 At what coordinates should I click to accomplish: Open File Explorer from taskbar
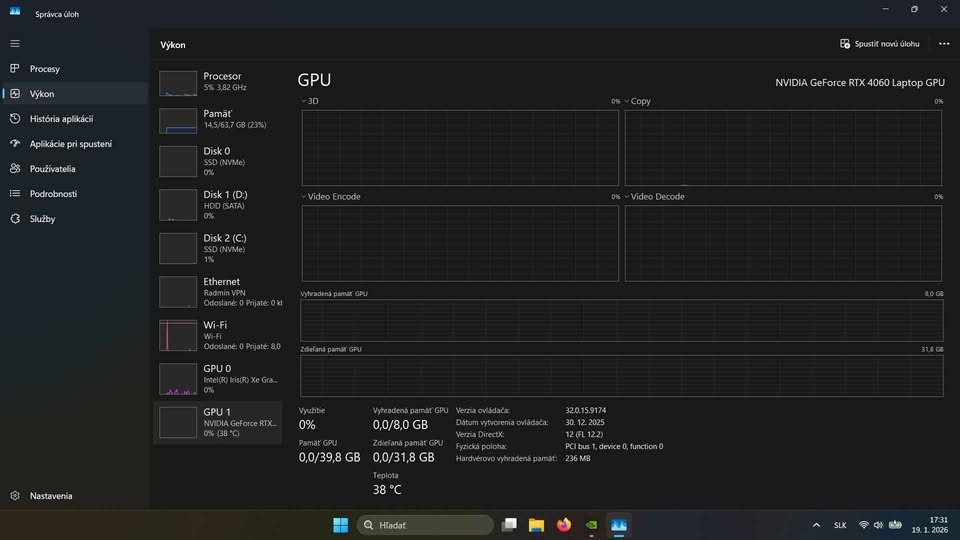pos(536,525)
